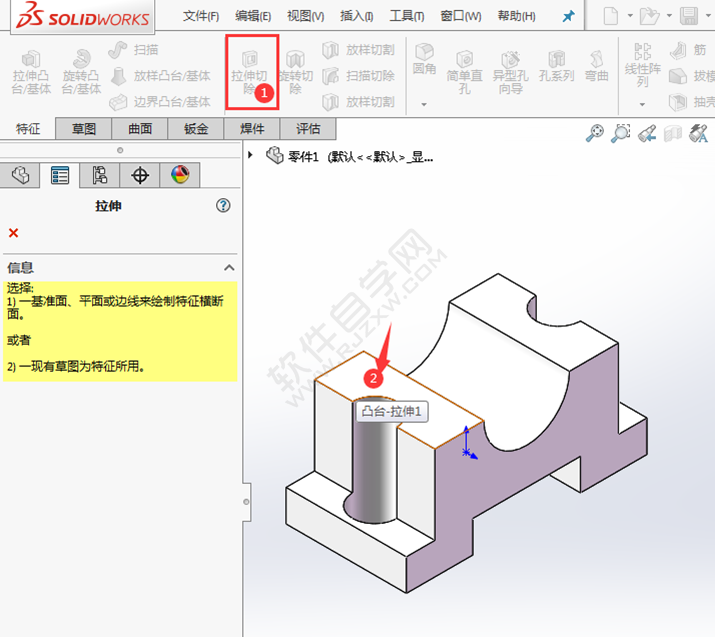Collapse the 信息 section chevron
Viewport: 715px width, 637px height.
pyautogui.click(x=229, y=268)
